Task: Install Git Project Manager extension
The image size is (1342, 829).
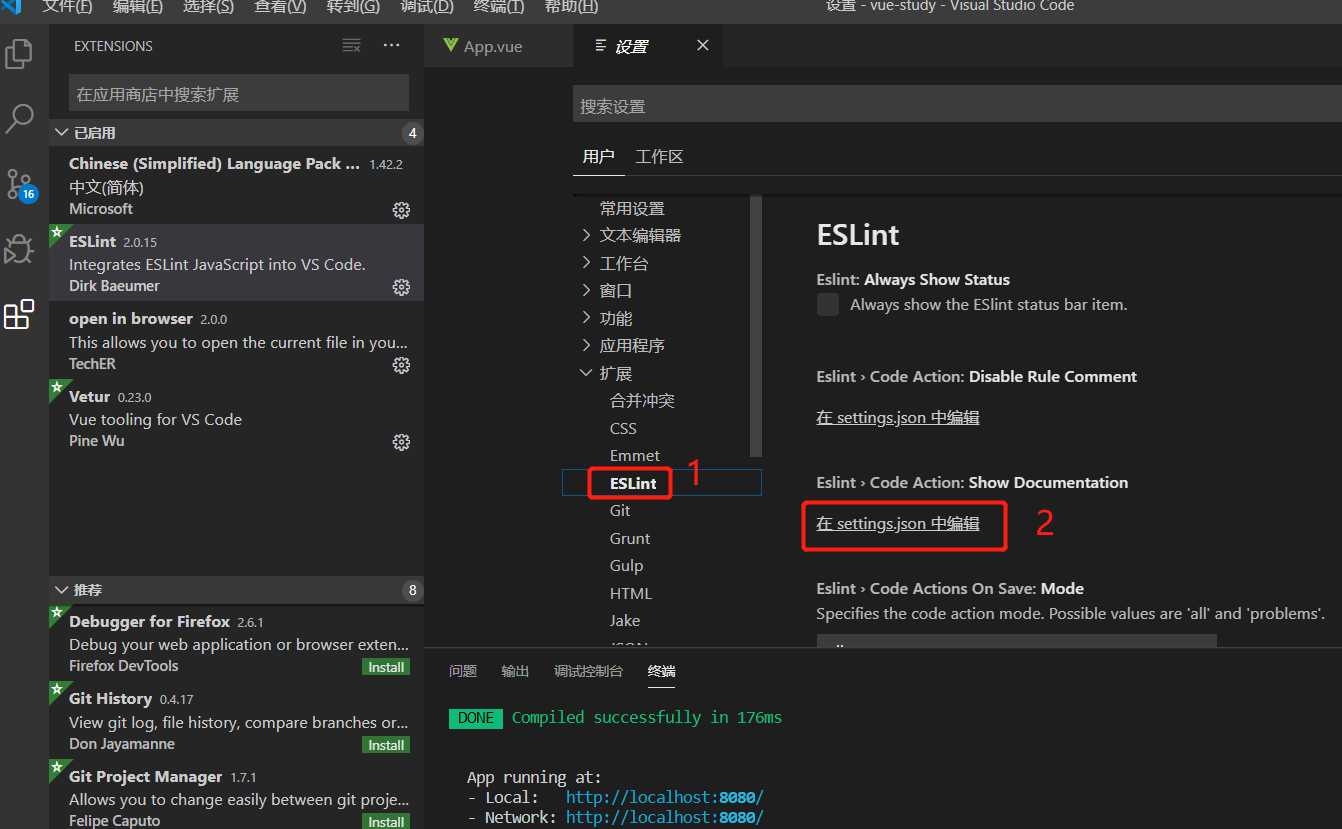Action: tap(386, 822)
